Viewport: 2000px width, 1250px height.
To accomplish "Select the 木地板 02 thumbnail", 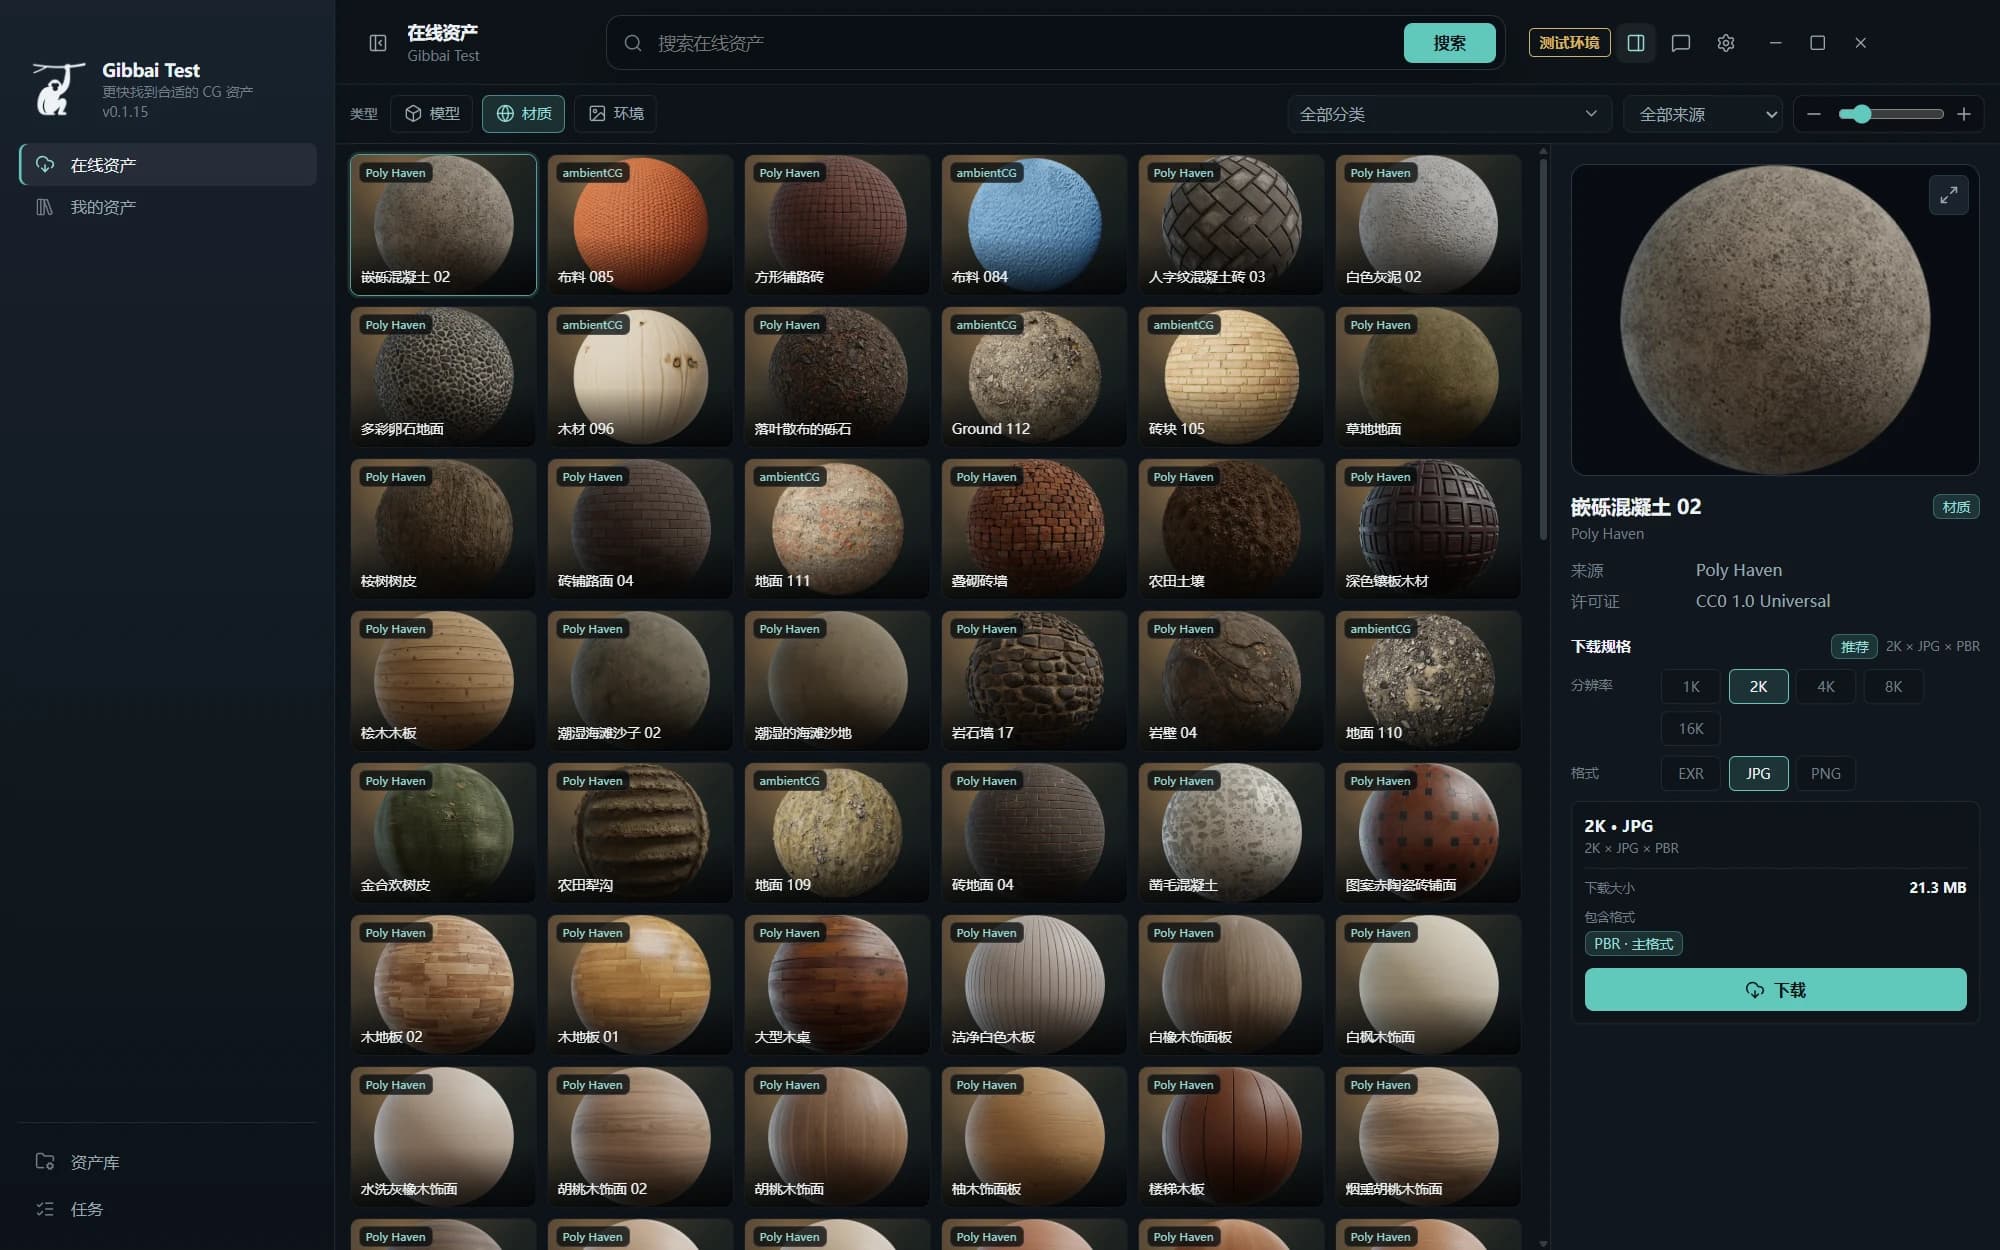I will click(x=442, y=985).
